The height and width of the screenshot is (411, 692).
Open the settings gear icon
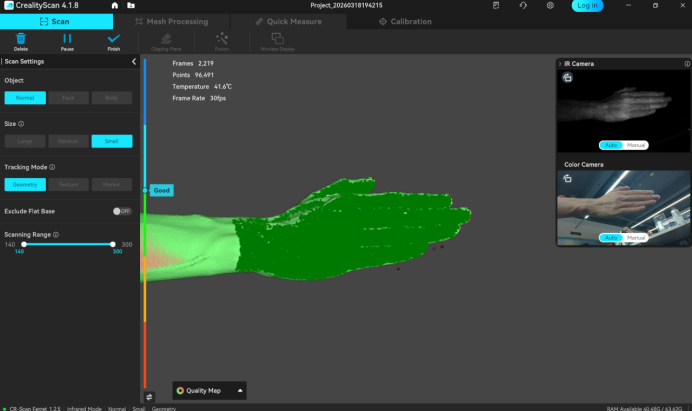point(550,5)
